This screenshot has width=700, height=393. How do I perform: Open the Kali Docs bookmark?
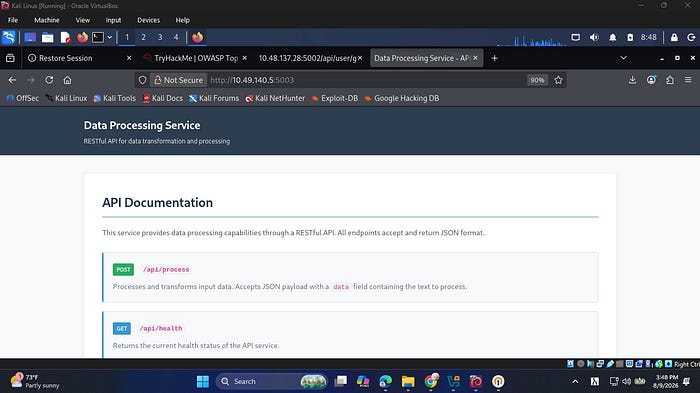[162, 98]
